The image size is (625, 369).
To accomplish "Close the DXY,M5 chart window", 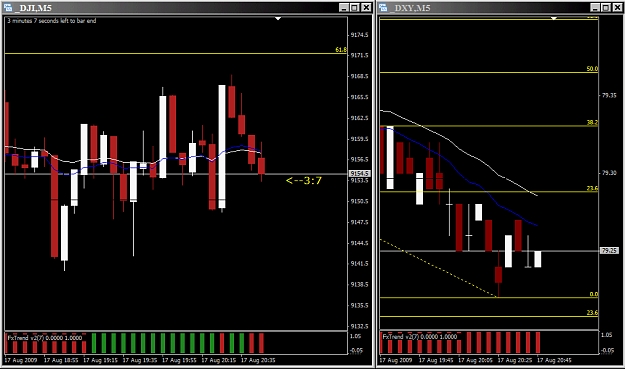I will click(617, 8).
